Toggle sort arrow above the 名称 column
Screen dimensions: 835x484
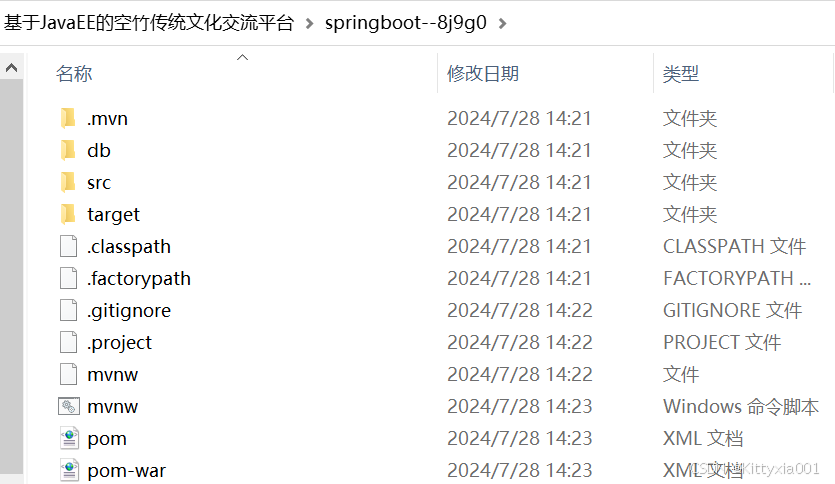(242, 58)
